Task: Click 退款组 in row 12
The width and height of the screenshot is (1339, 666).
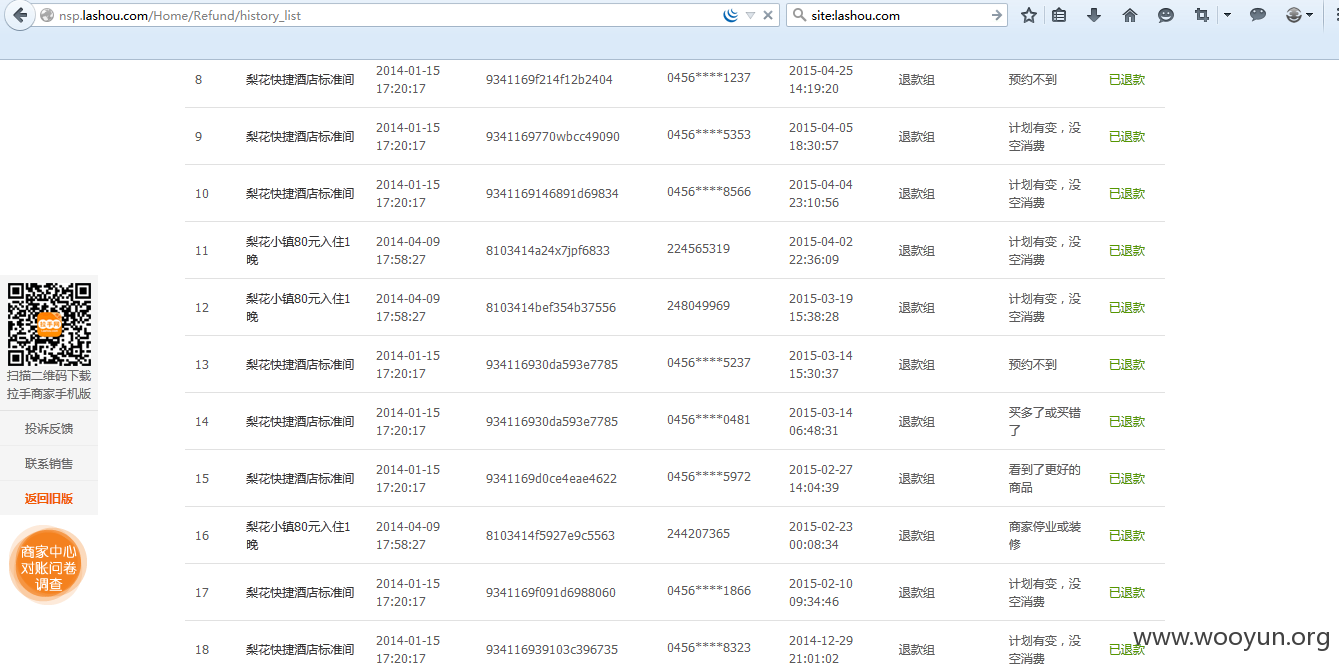Action: point(916,307)
